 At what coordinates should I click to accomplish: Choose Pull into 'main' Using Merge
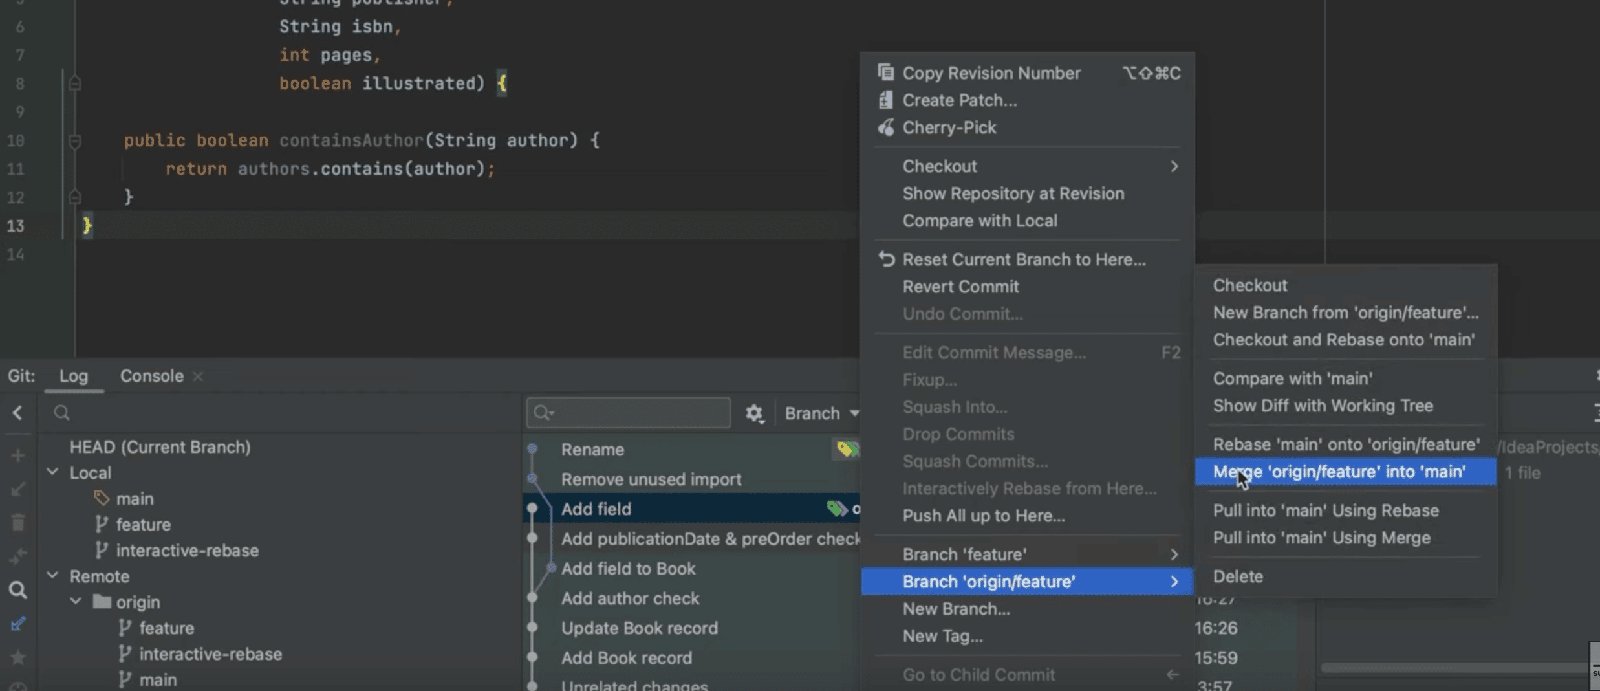pos(1346,537)
